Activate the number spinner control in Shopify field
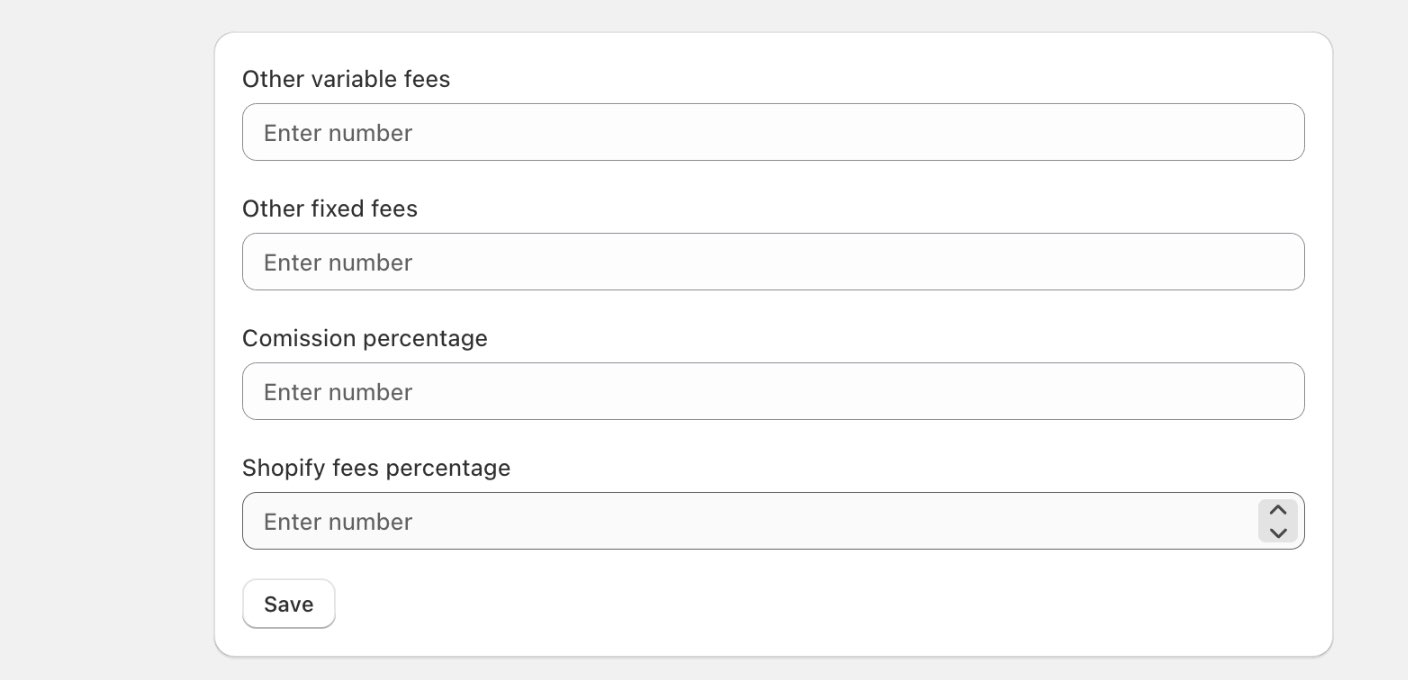 click(x=1277, y=521)
